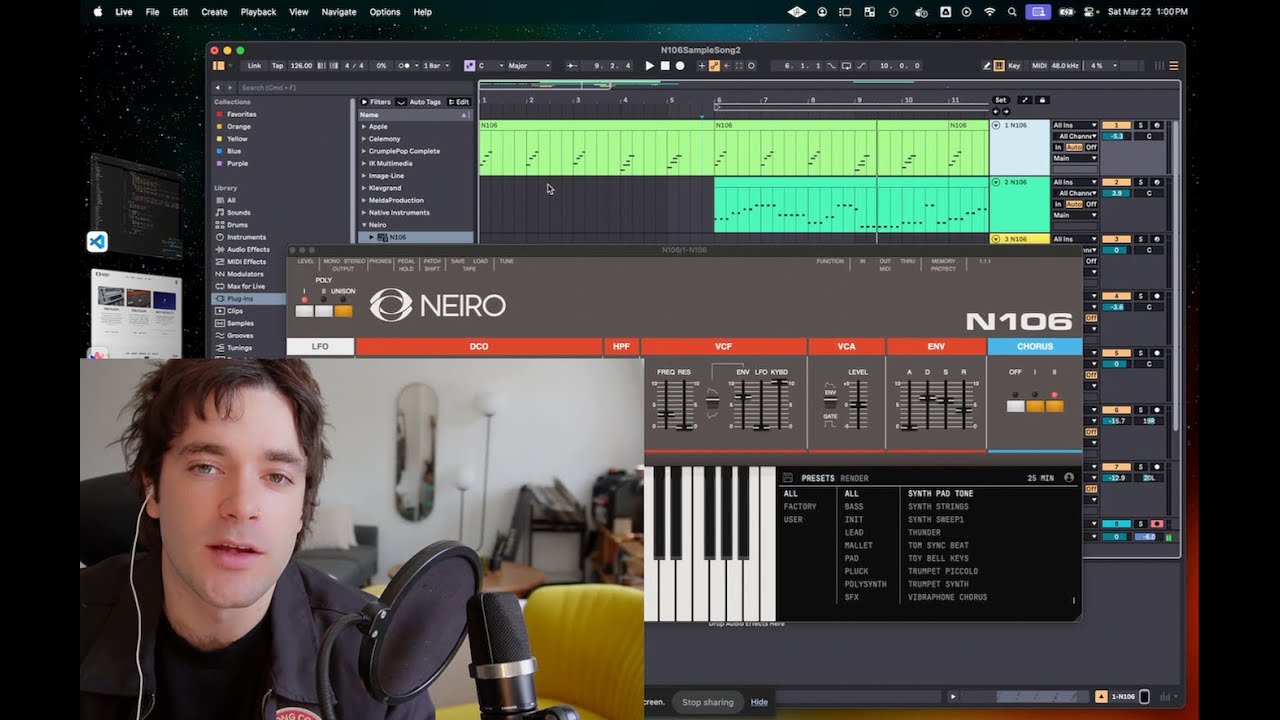The height and width of the screenshot is (720, 1280).
Task: Select the SYNTH STRINGS preset
Action: pos(938,507)
